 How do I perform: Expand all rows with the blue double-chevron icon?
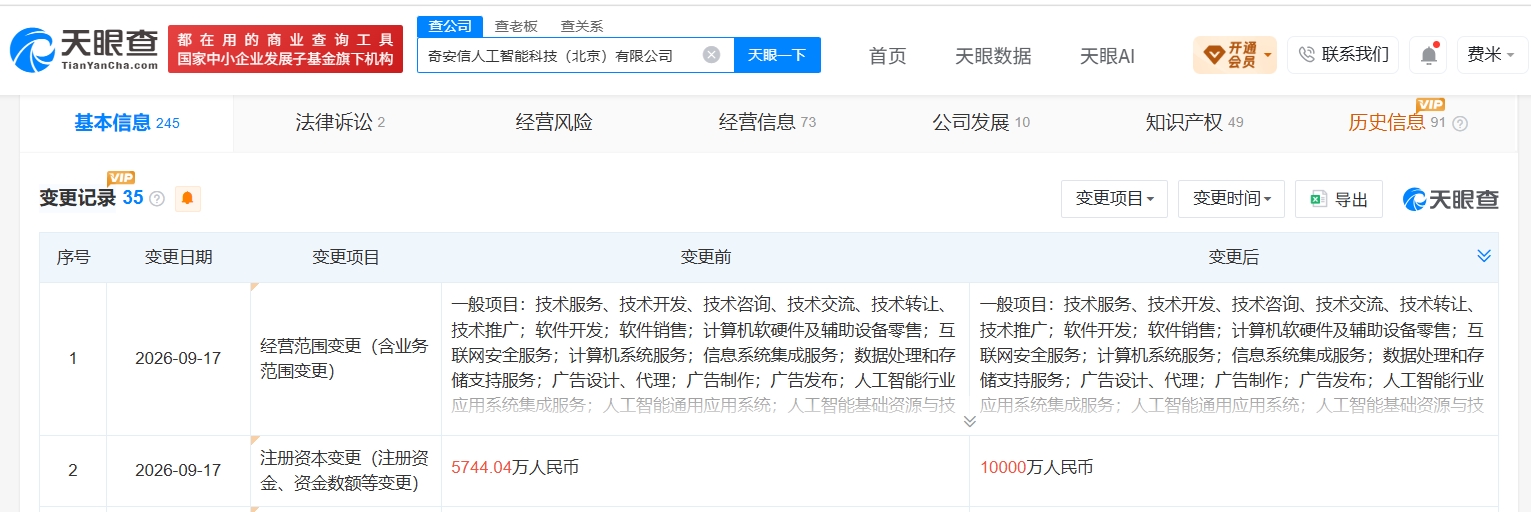pos(1484,257)
